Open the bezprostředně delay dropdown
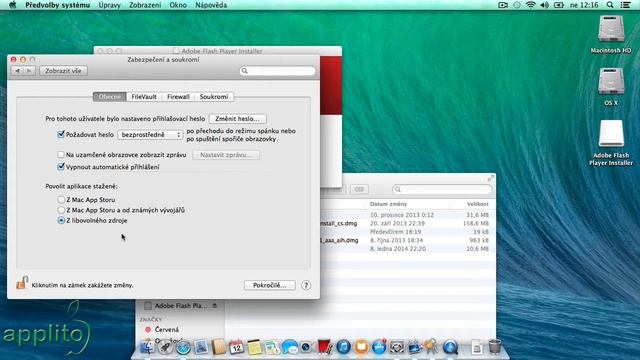Viewport: 640px width, 360px height. [x=150, y=135]
